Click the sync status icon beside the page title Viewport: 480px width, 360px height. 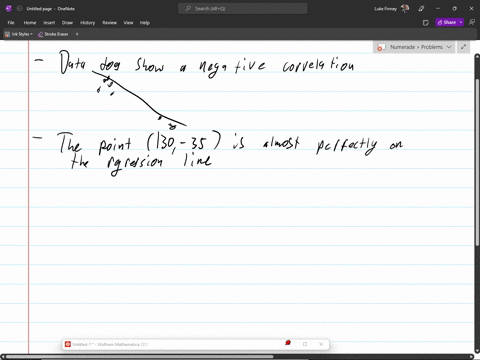point(19,9)
